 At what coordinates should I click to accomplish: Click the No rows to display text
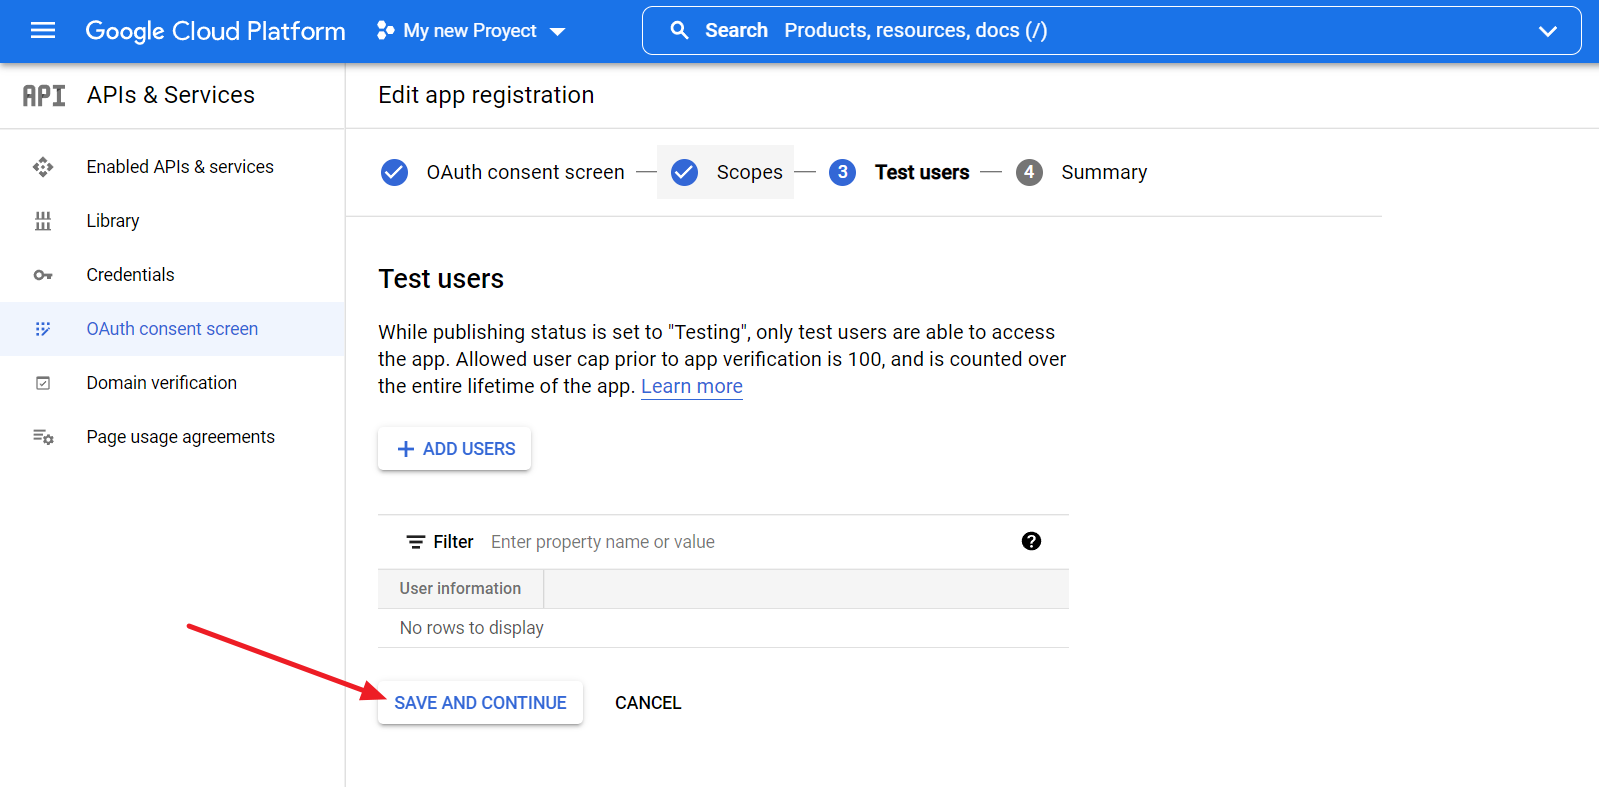click(472, 628)
